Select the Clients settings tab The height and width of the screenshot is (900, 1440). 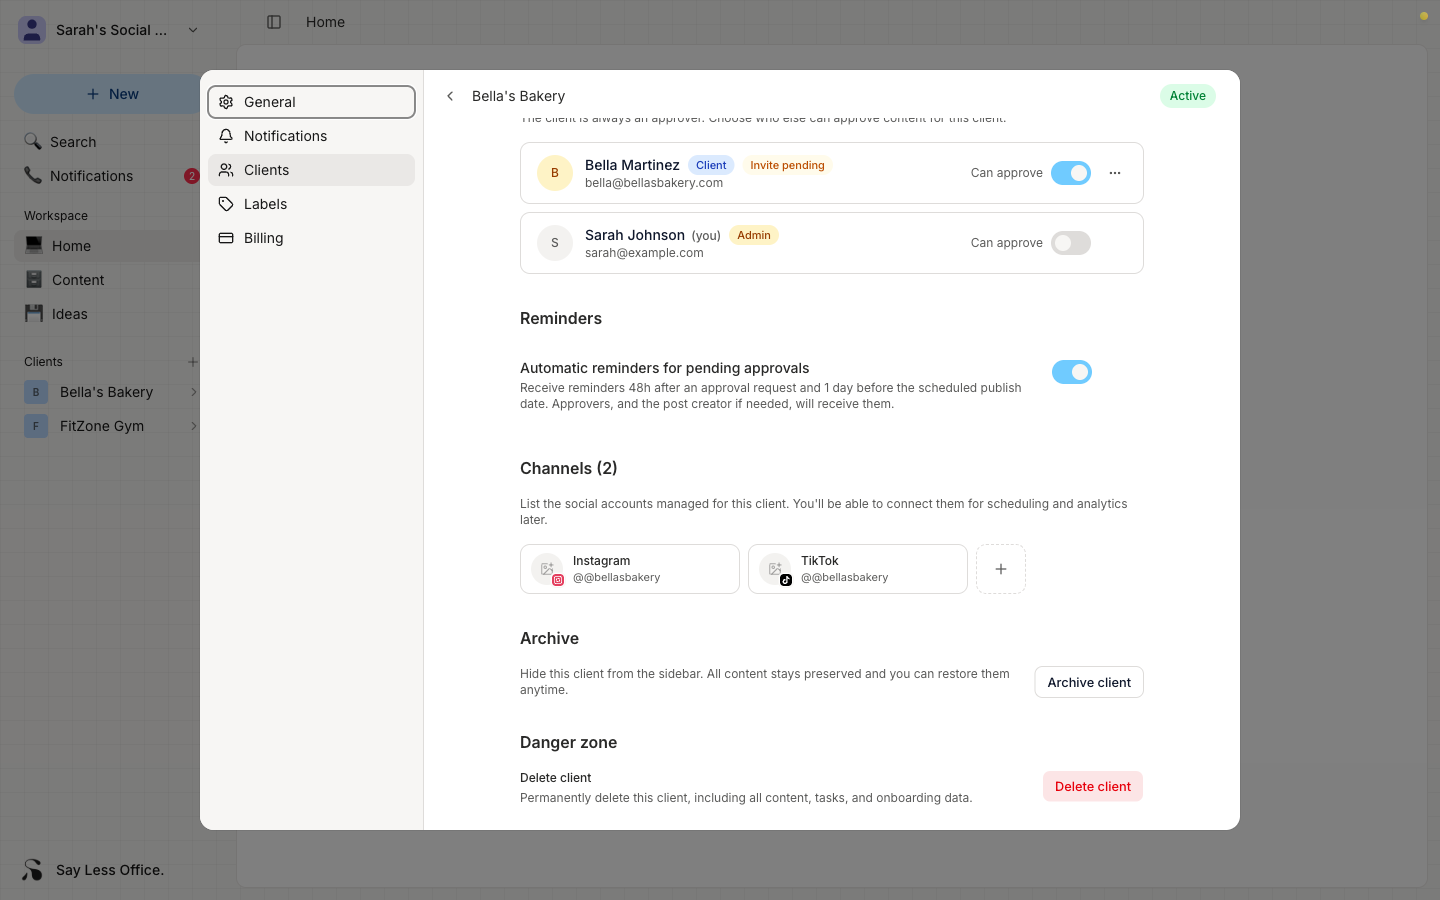311,170
